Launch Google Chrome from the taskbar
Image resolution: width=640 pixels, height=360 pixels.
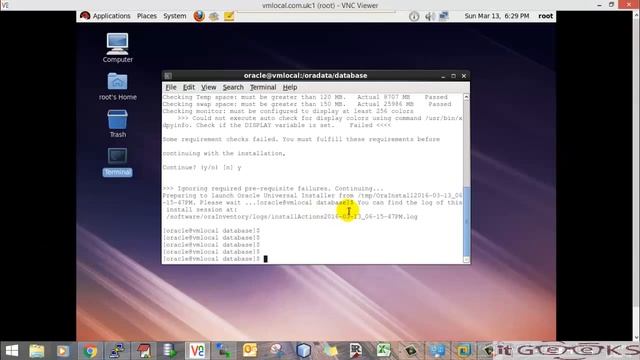coord(90,351)
